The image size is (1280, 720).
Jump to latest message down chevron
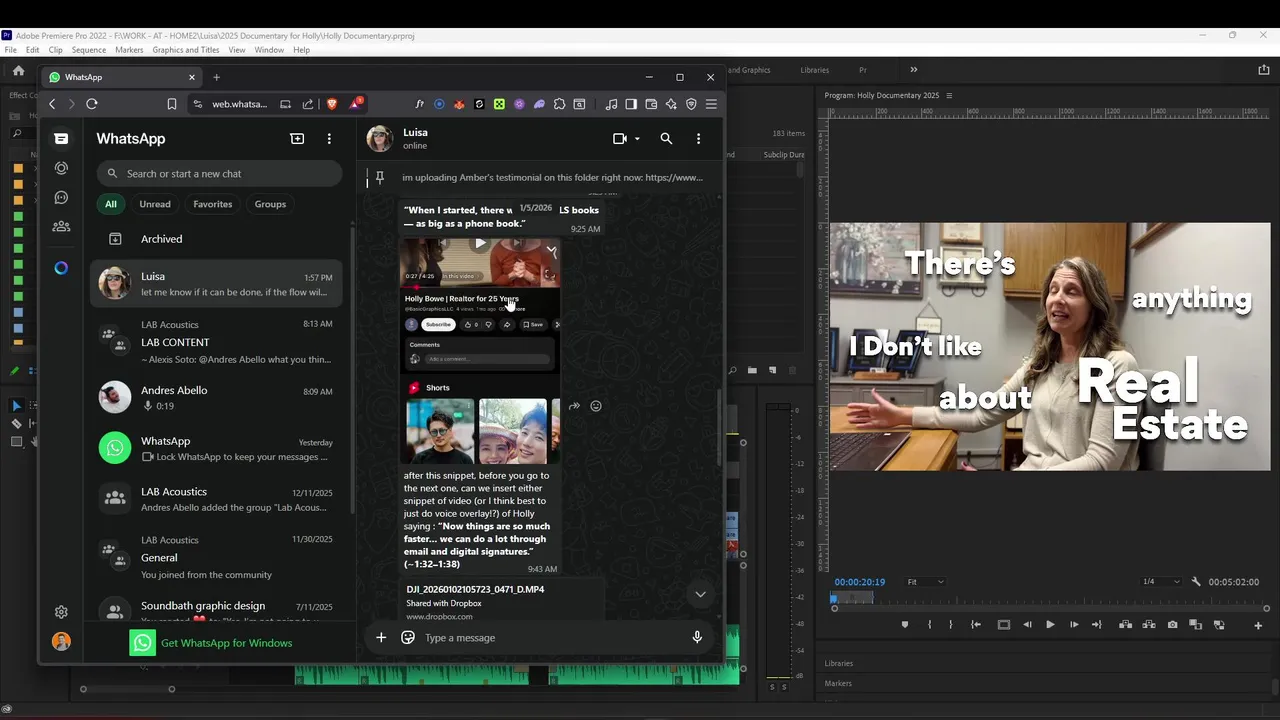(700, 594)
